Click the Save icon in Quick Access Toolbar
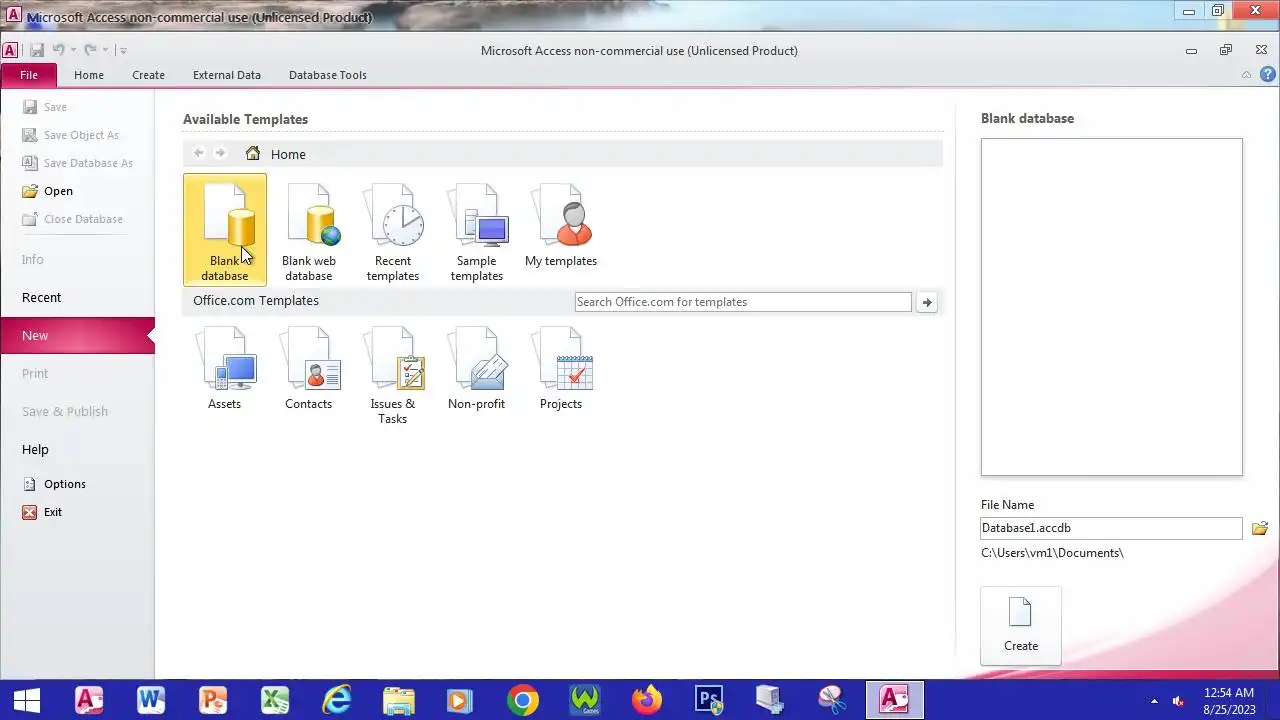Viewport: 1280px width, 720px height. tap(37, 50)
